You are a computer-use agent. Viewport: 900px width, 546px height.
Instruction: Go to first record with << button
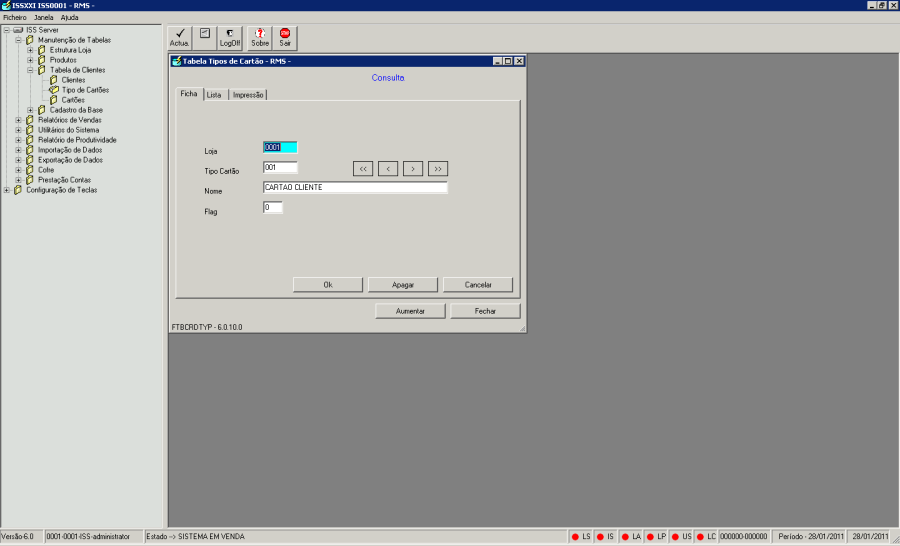(363, 169)
